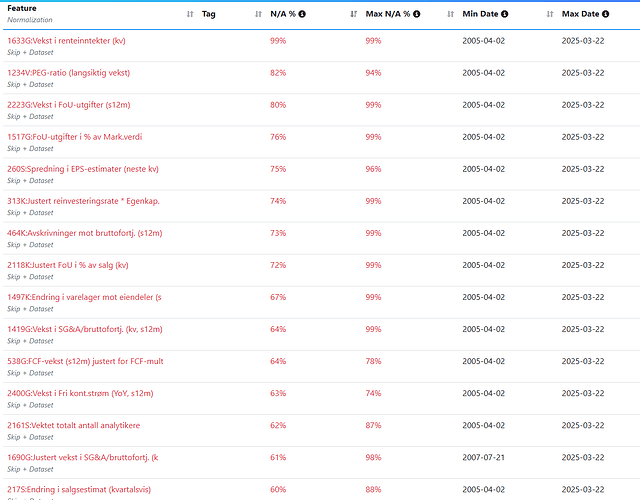Open the 1234V:PEG-ratio (langsiktig vekst) feature
Screen dimensions: 640x500
click(68, 73)
